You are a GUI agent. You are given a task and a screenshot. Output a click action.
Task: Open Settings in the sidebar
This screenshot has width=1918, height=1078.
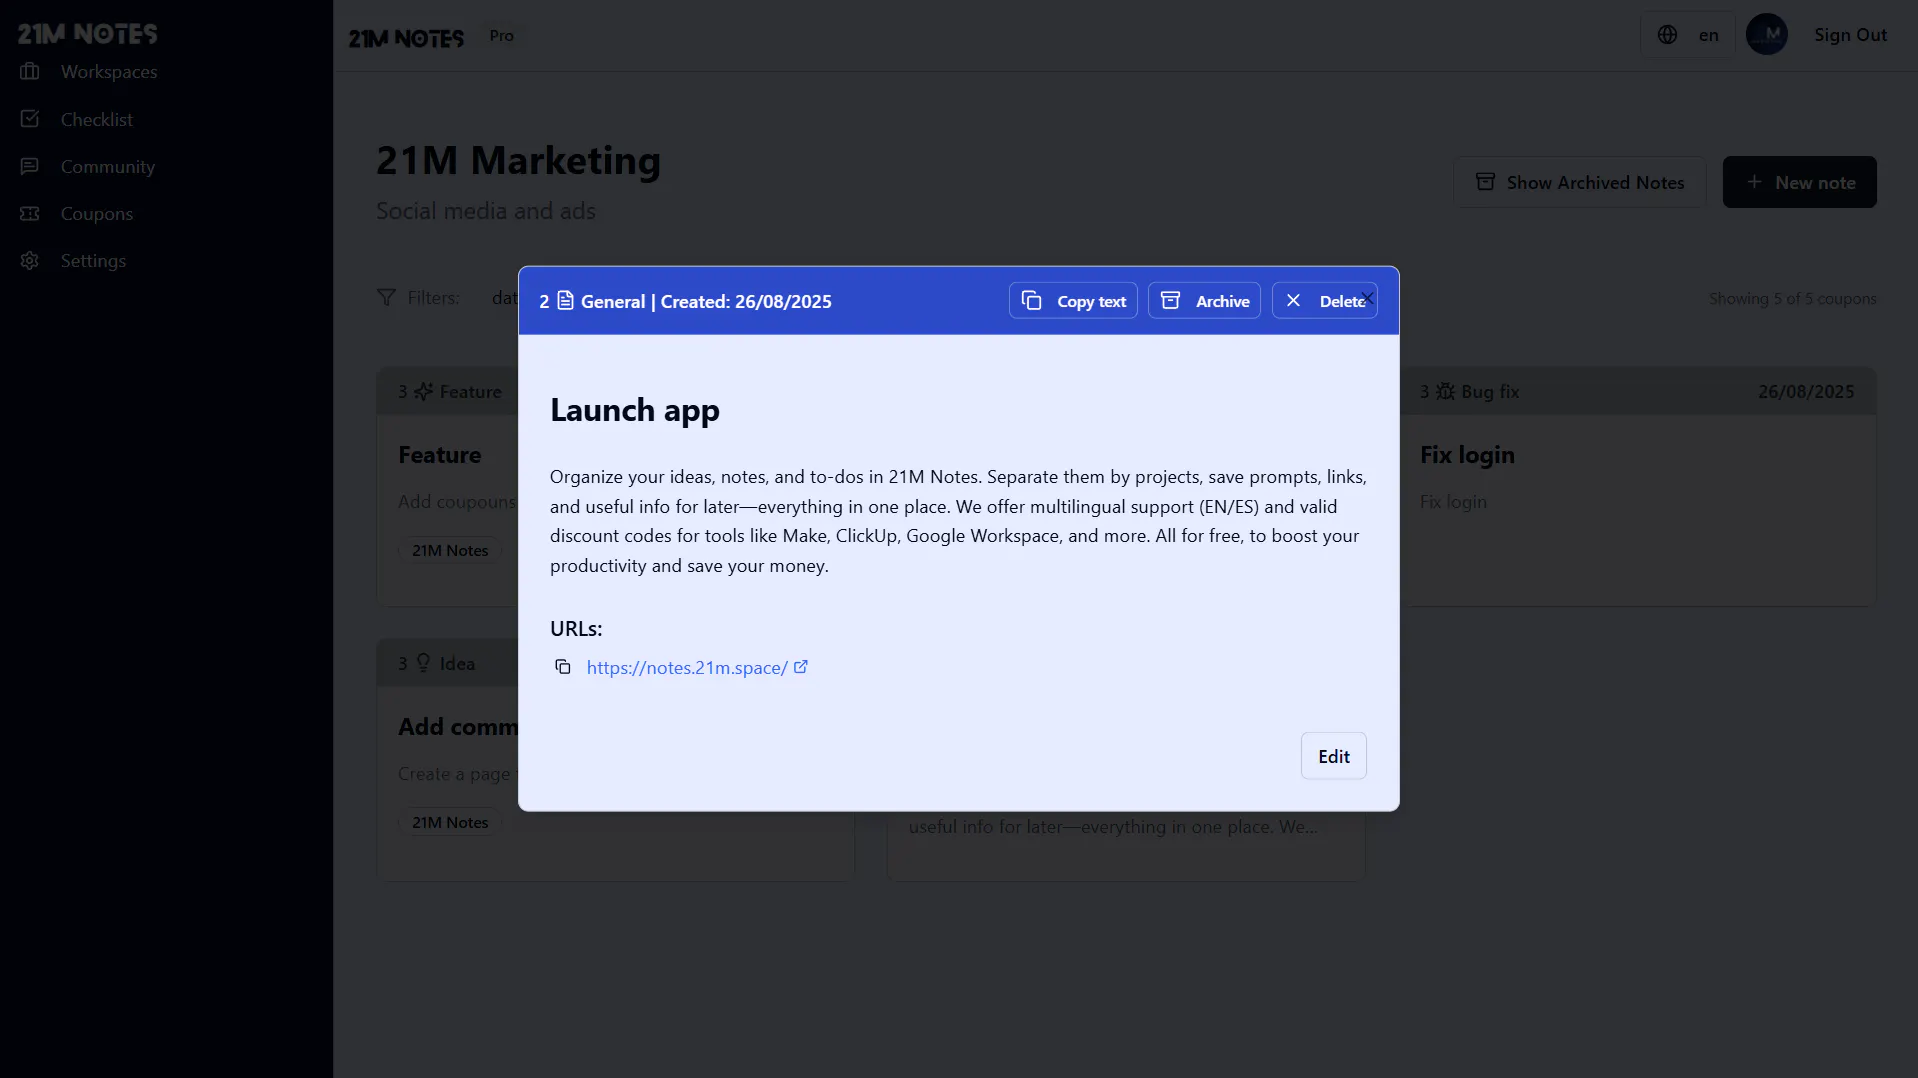pyautogui.click(x=93, y=260)
